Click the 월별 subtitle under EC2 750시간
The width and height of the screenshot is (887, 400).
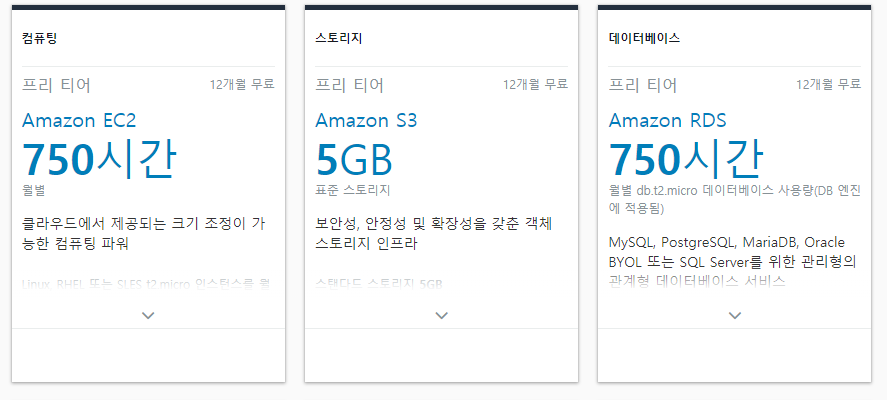(x=33, y=190)
